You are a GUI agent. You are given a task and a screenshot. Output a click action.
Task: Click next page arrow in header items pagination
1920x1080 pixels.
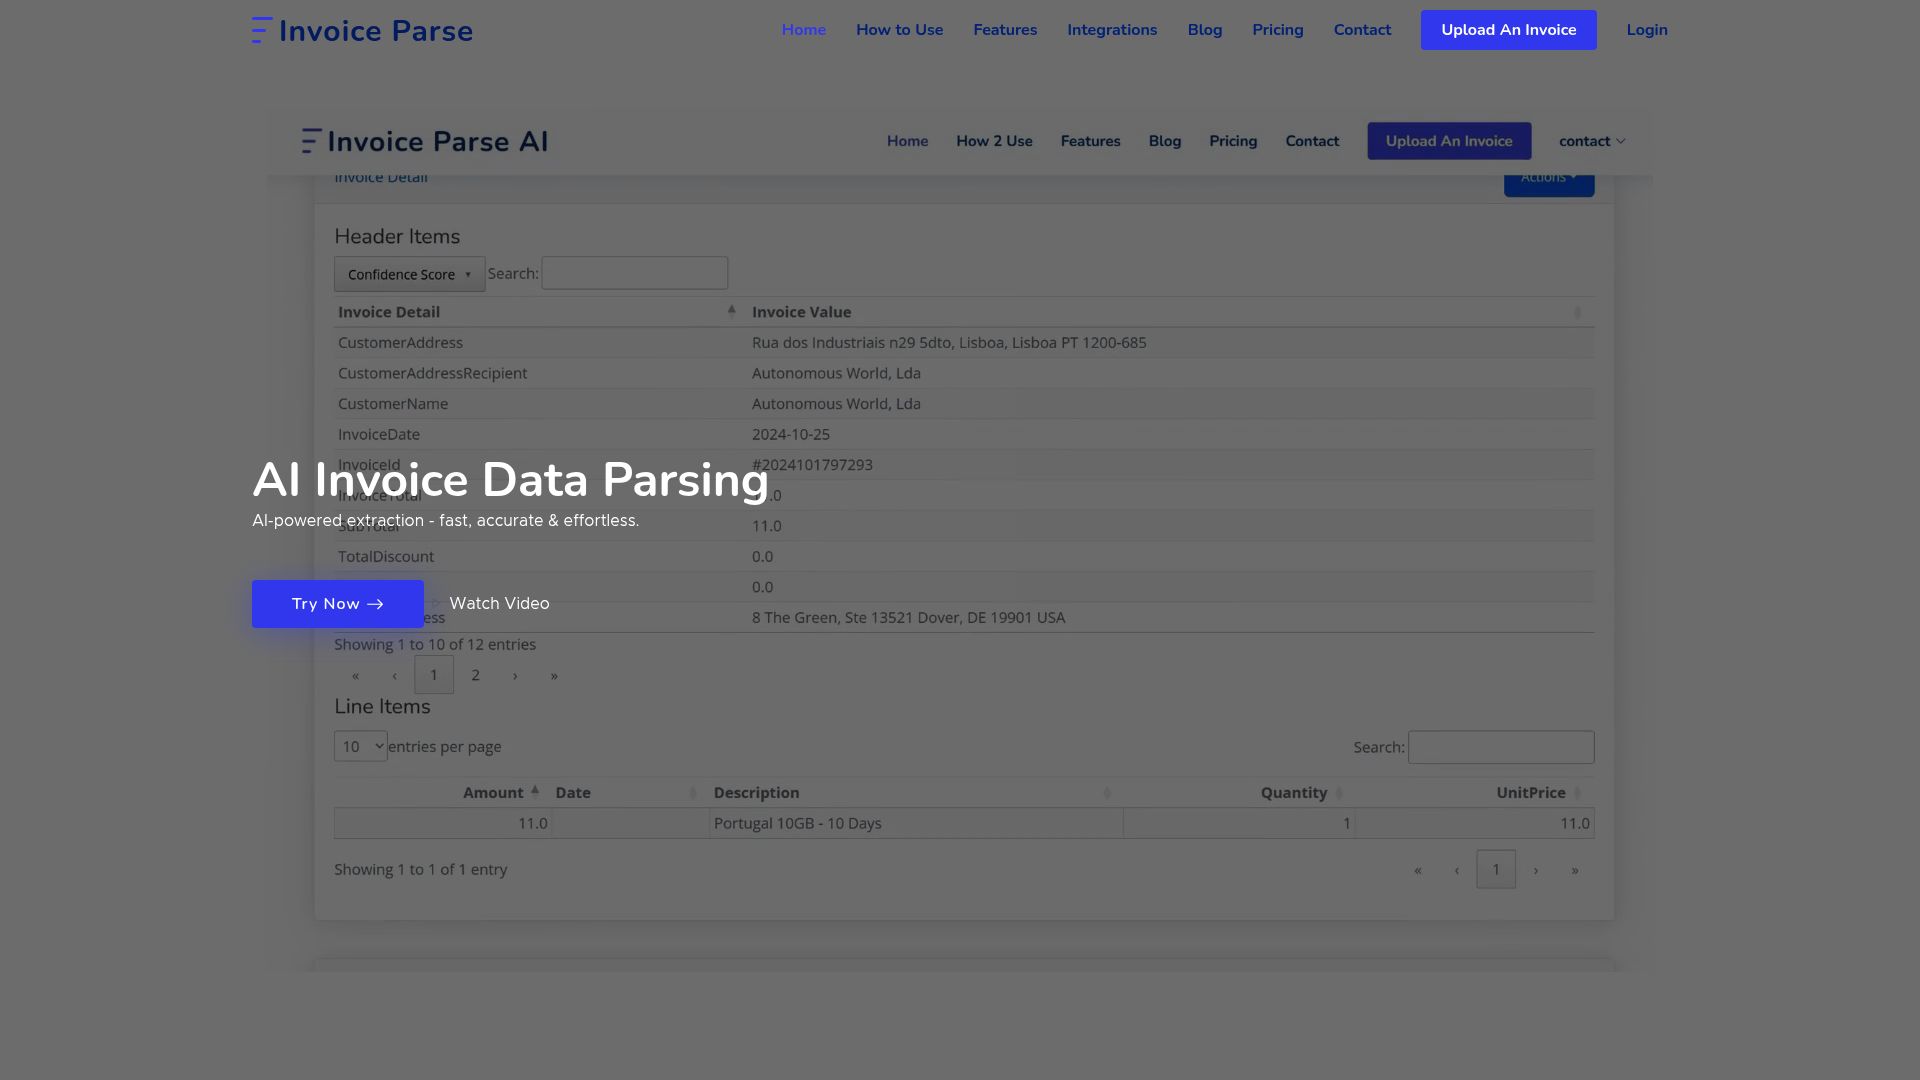pos(515,675)
